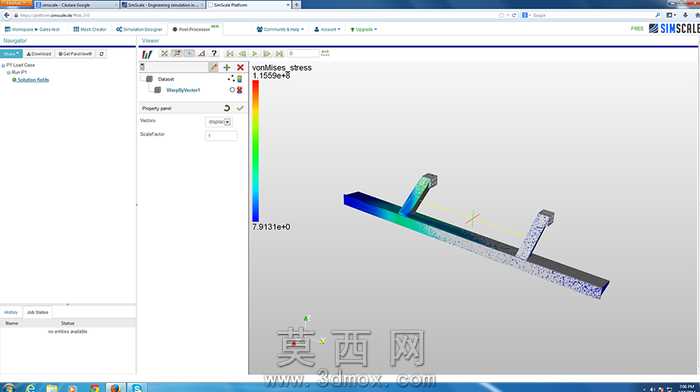700x392 pixels.
Task: Click the Dataset points representation icon
Action: pos(231,79)
